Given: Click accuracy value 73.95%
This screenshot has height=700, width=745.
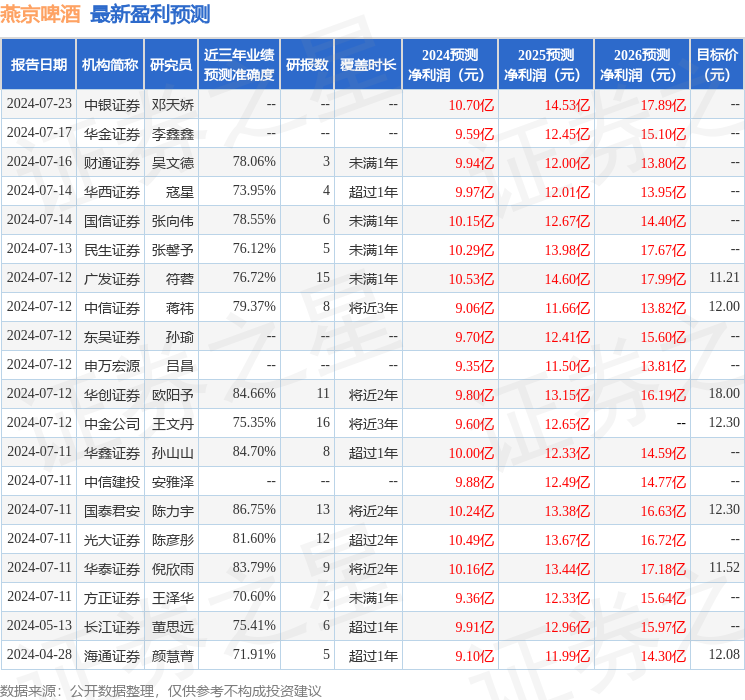Looking at the screenshot, I should tap(254, 191).
